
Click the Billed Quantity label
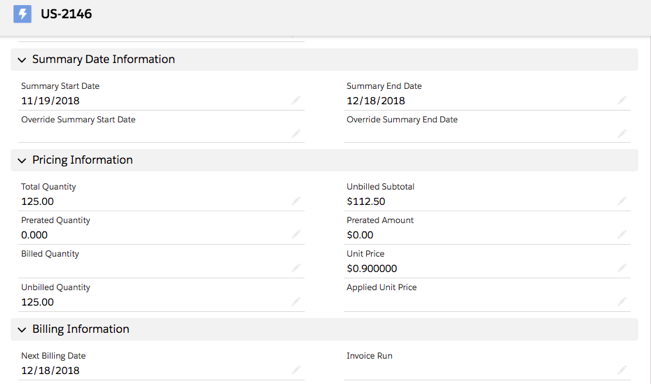click(x=50, y=254)
